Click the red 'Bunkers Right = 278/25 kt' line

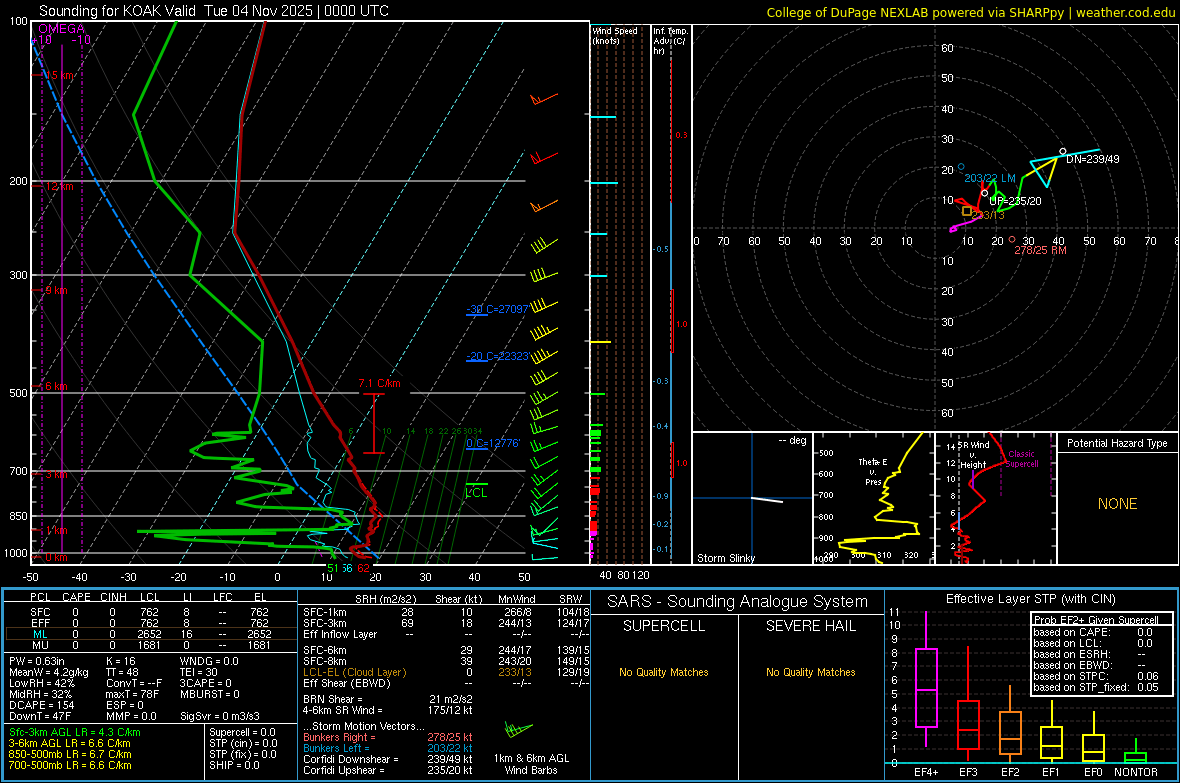(388, 737)
